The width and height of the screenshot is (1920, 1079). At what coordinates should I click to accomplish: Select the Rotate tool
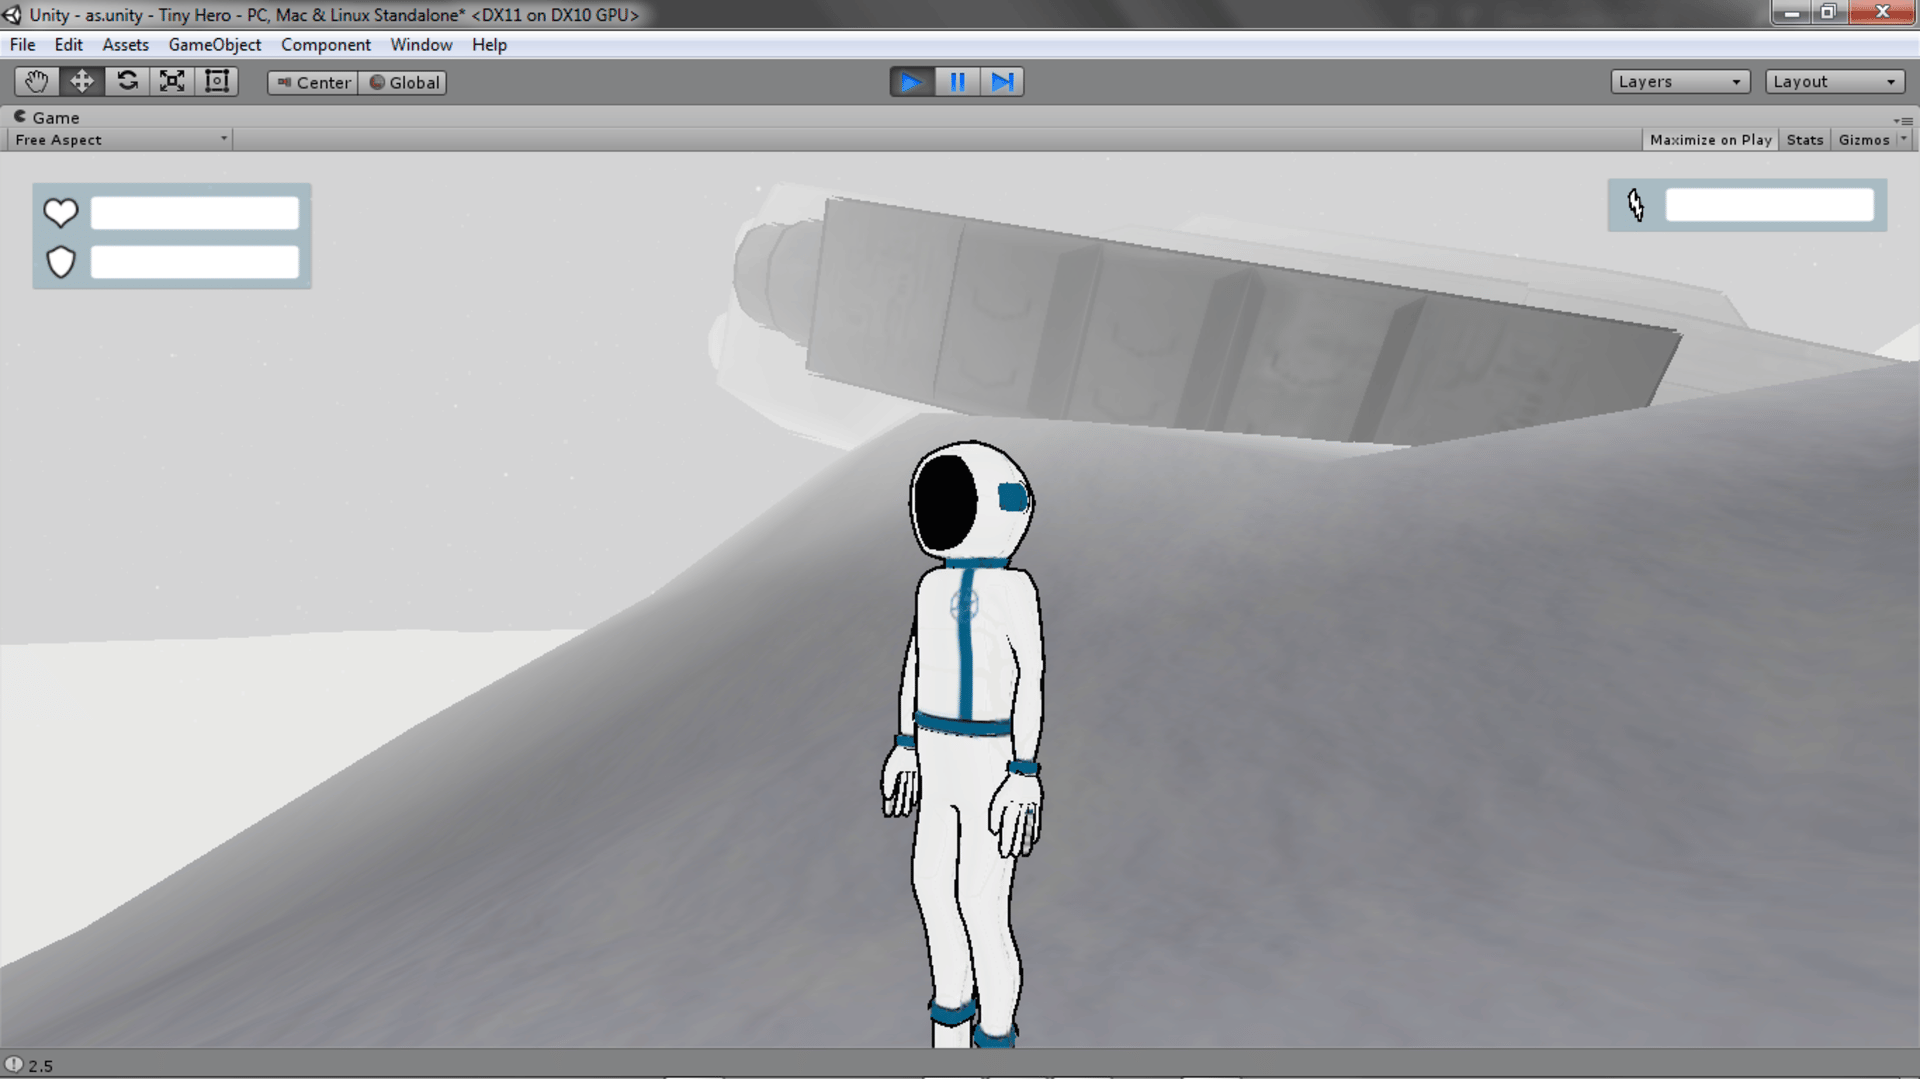click(x=127, y=82)
